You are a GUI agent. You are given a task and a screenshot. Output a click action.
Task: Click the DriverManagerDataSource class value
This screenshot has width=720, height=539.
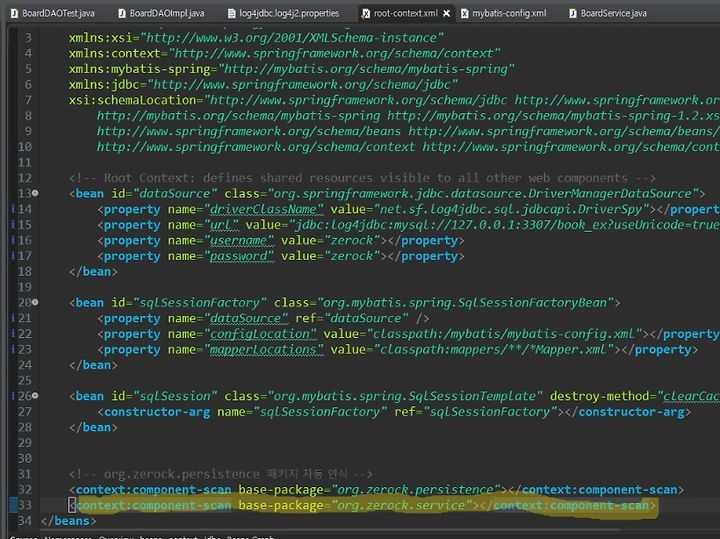point(482,194)
